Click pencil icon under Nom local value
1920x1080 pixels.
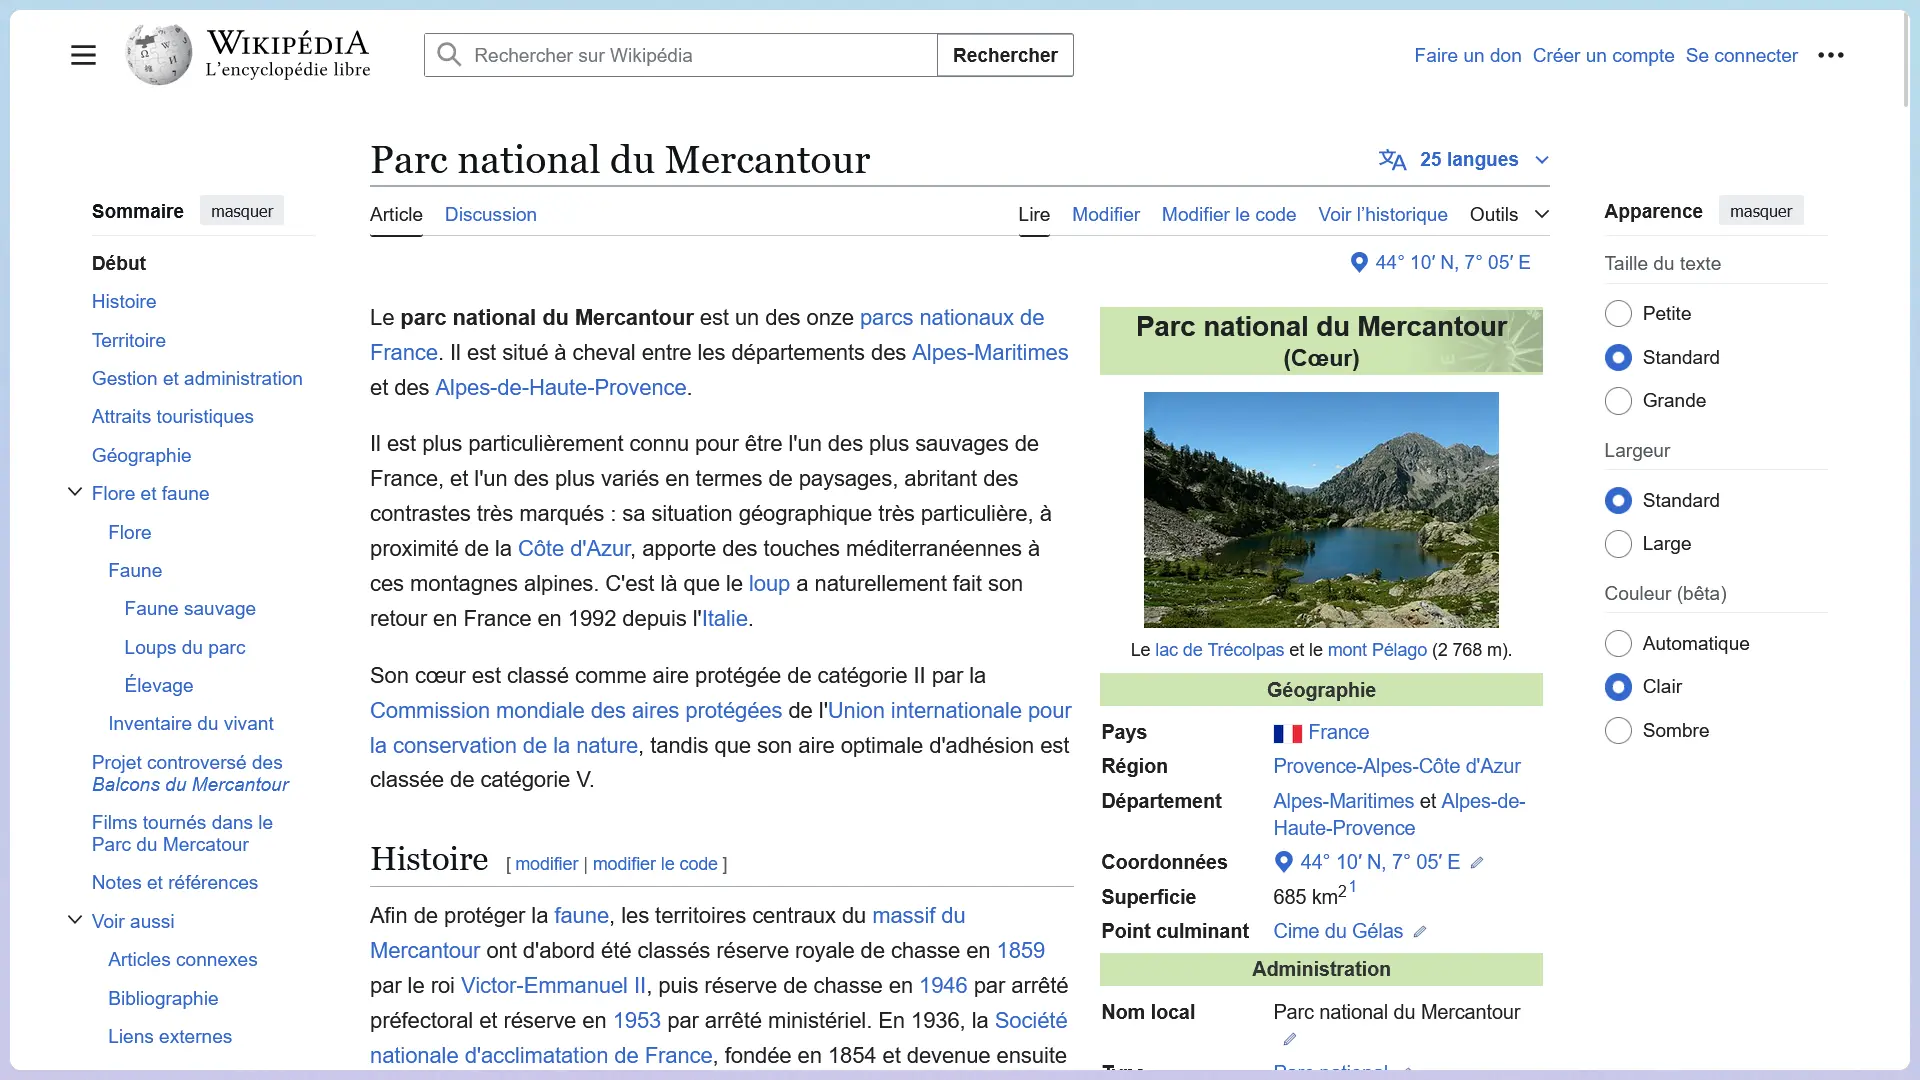point(1290,1039)
